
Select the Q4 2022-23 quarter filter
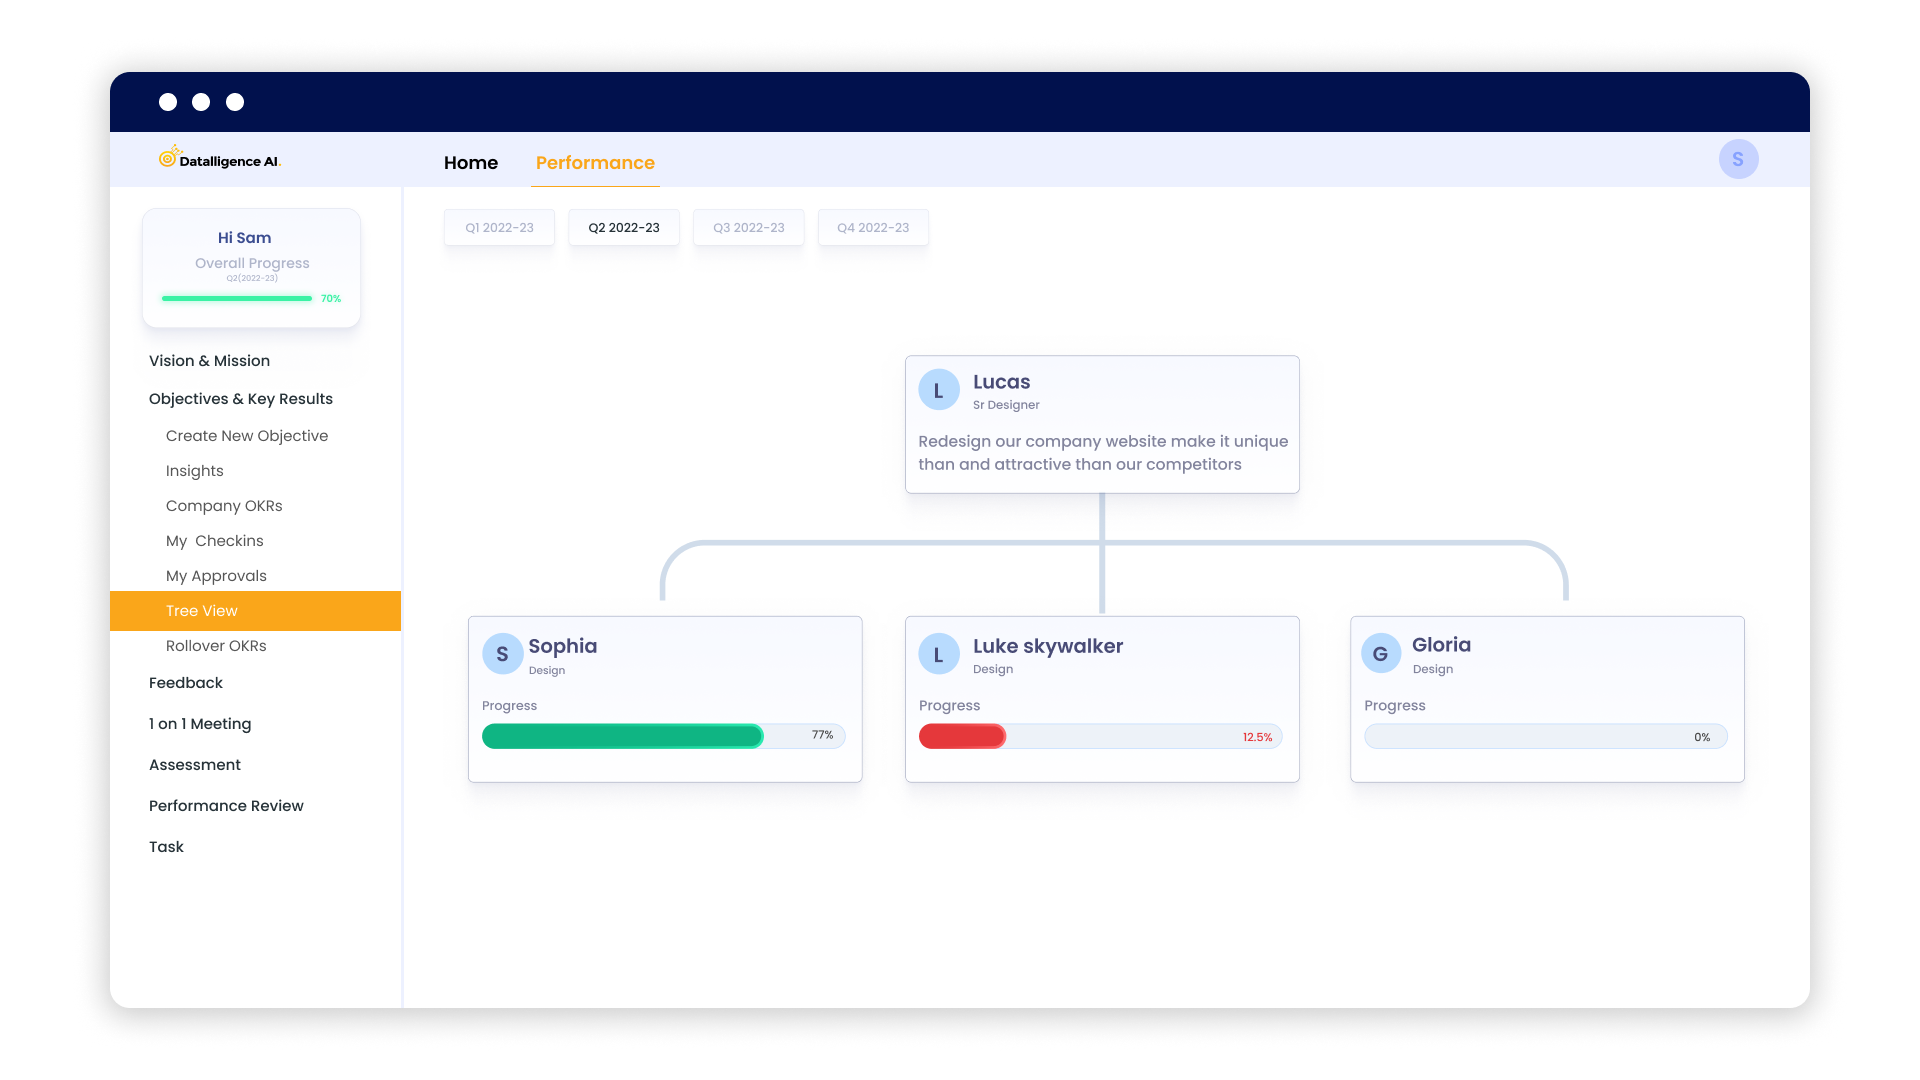pyautogui.click(x=873, y=227)
